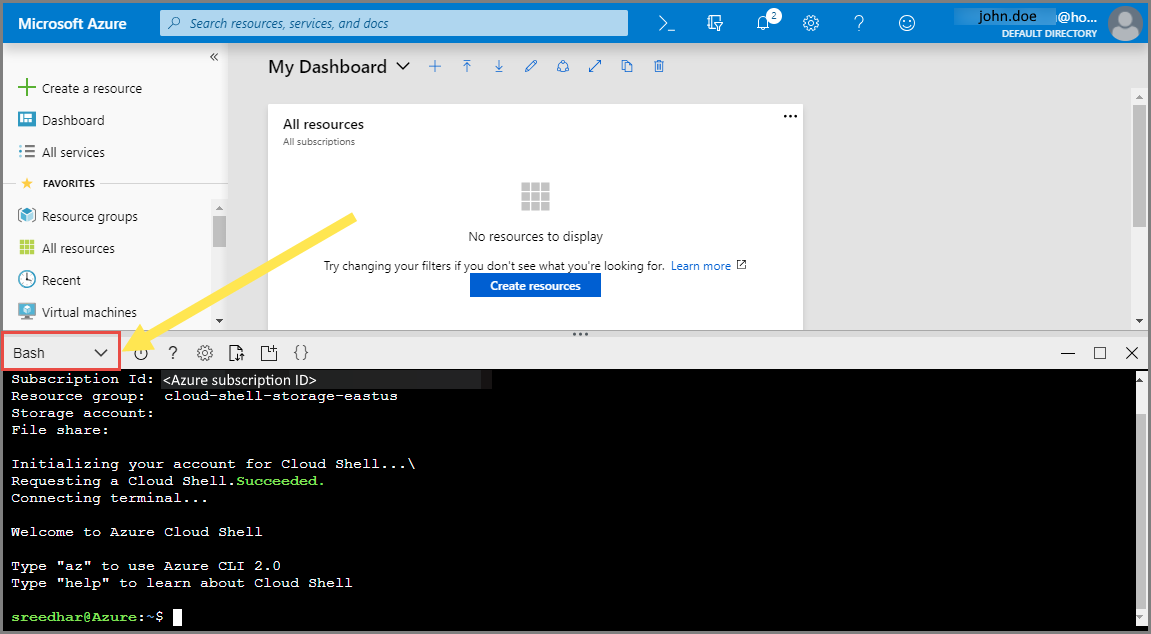Image resolution: width=1151 pixels, height=634 pixels.
Task: Click the Delete dashboard trash icon
Action: pyautogui.click(x=659, y=66)
